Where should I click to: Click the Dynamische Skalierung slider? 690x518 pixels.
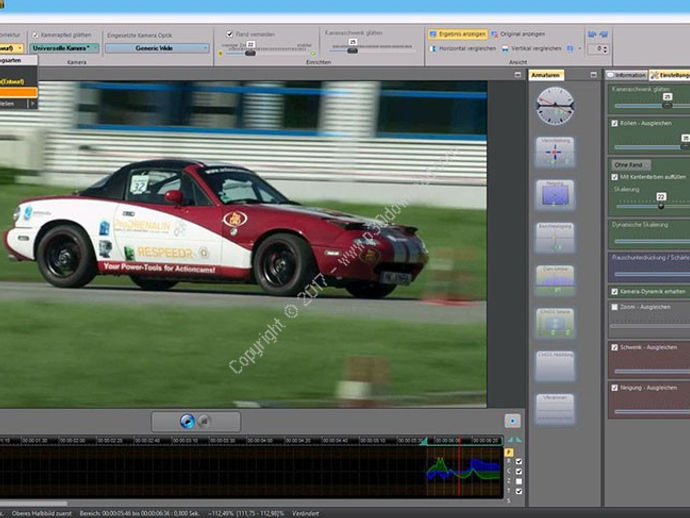click(x=652, y=241)
